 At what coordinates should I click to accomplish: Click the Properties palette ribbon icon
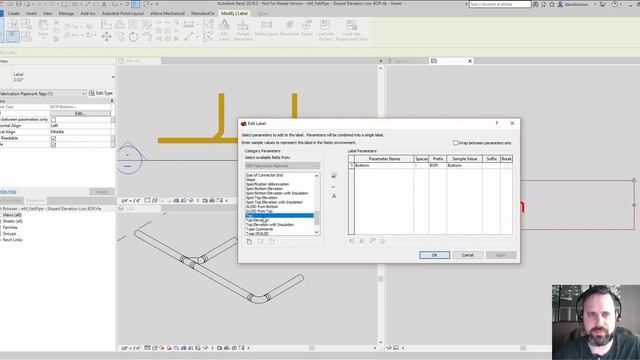tap(12, 36)
